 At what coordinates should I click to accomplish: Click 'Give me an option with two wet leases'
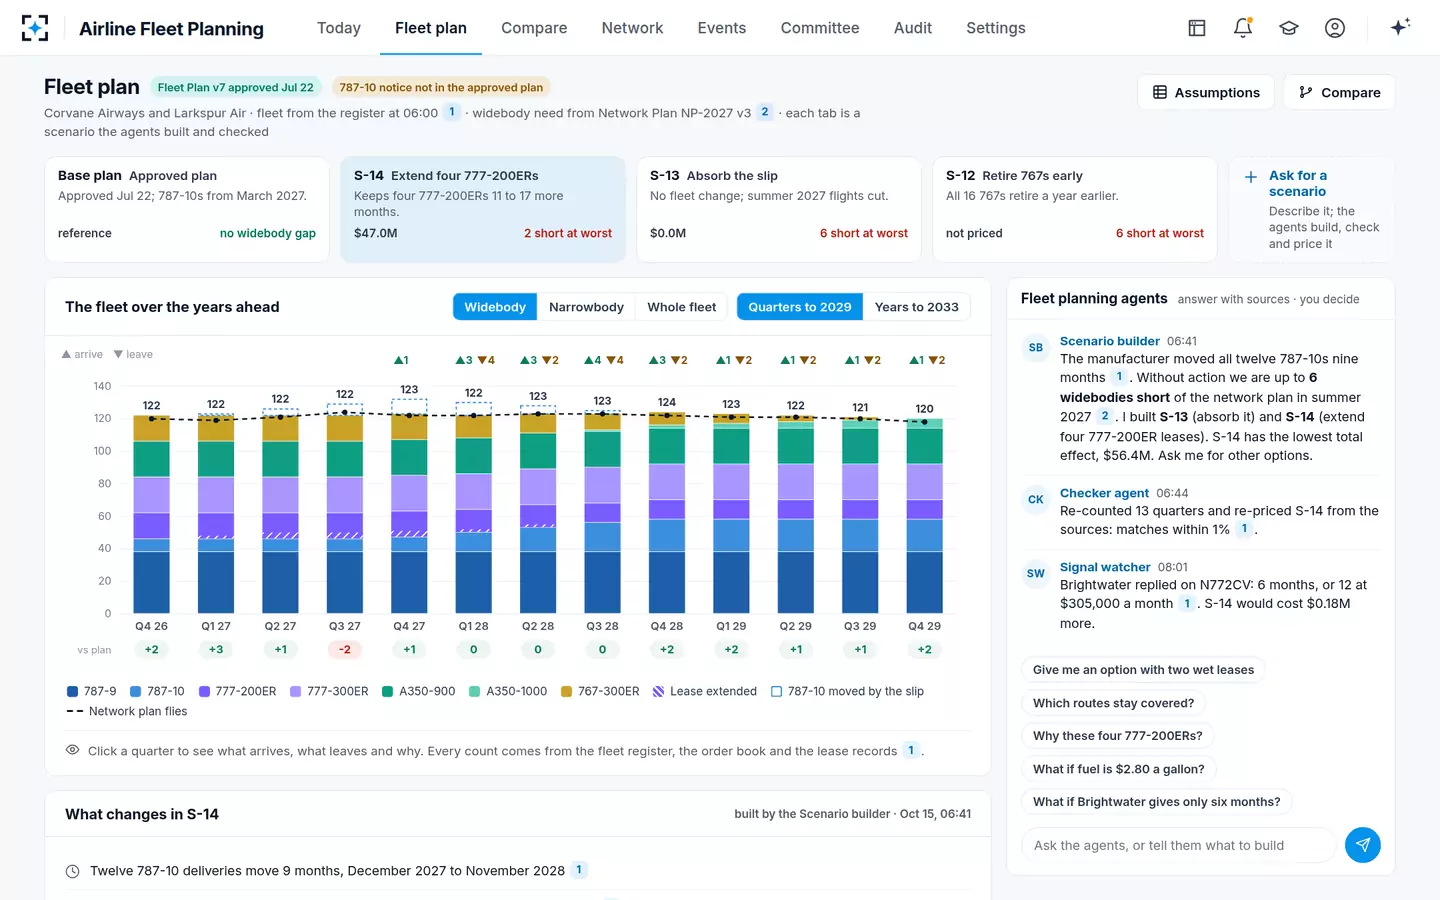[x=1143, y=670]
